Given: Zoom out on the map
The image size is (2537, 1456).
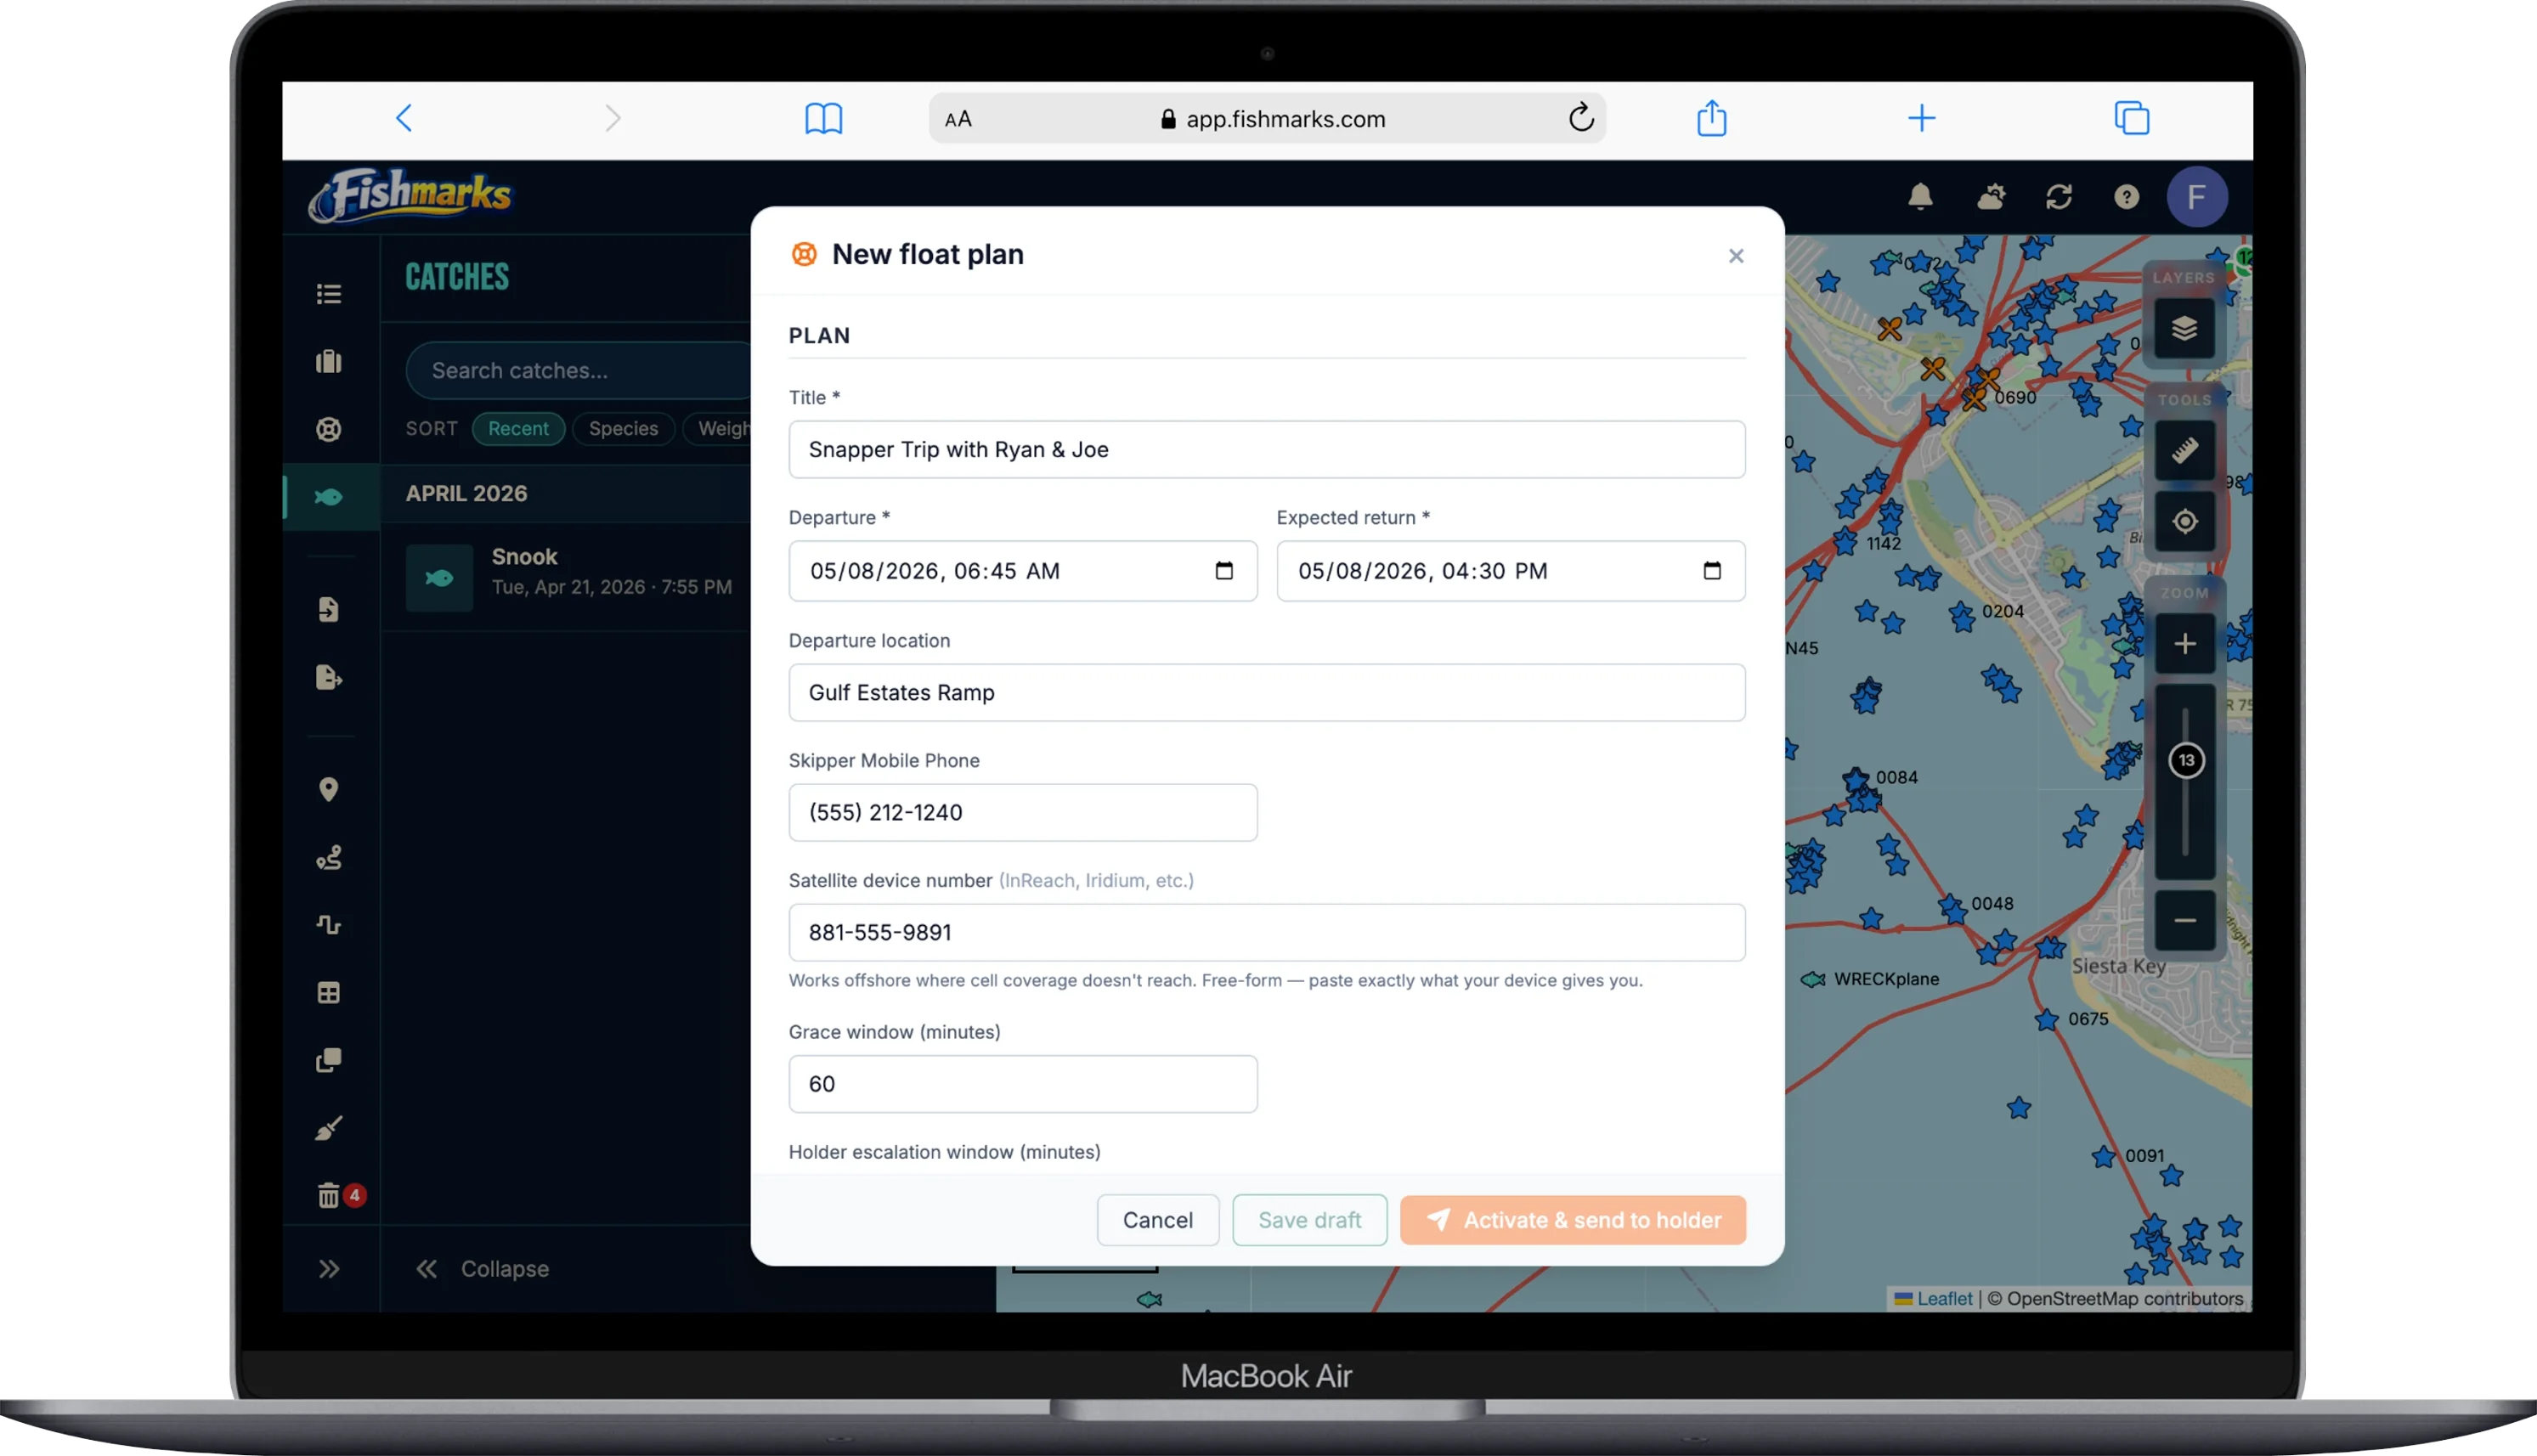Looking at the screenshot, I should [2184, 921].
